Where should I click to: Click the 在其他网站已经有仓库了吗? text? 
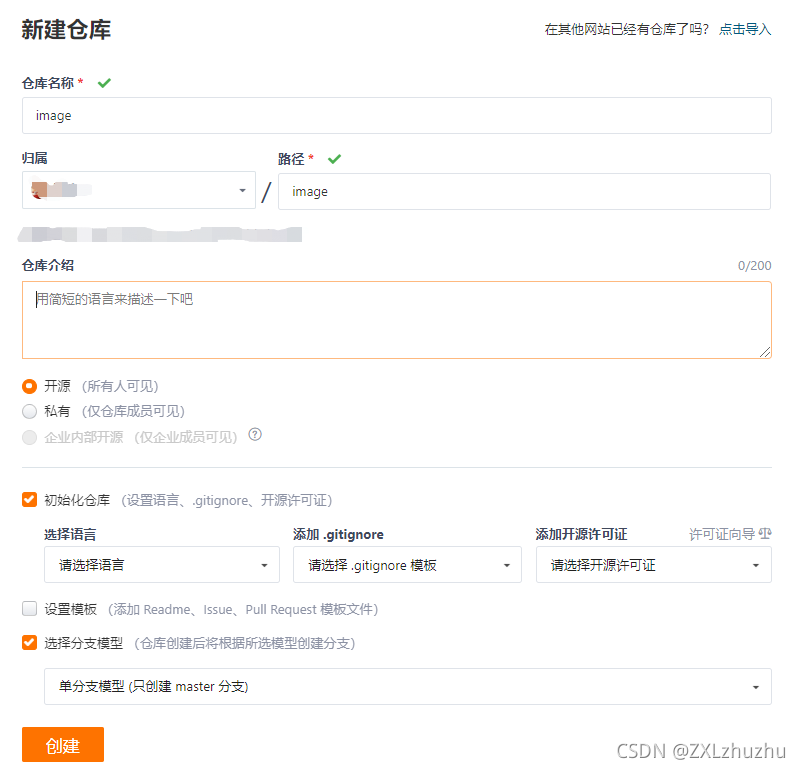point(627,29)
